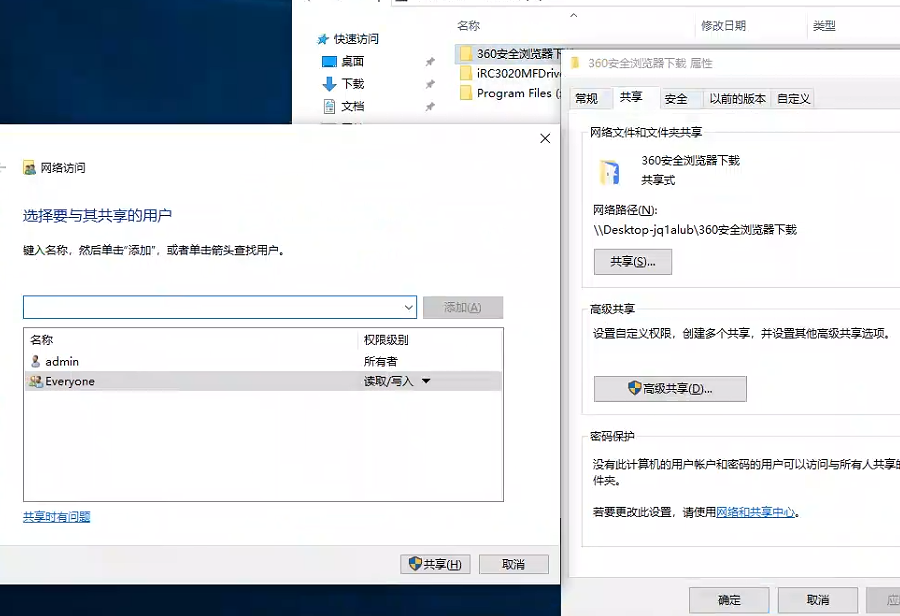Click the iRC3020MFDriv folder icon
Viewport: 900px width, 616px height.
pos(466,73)
